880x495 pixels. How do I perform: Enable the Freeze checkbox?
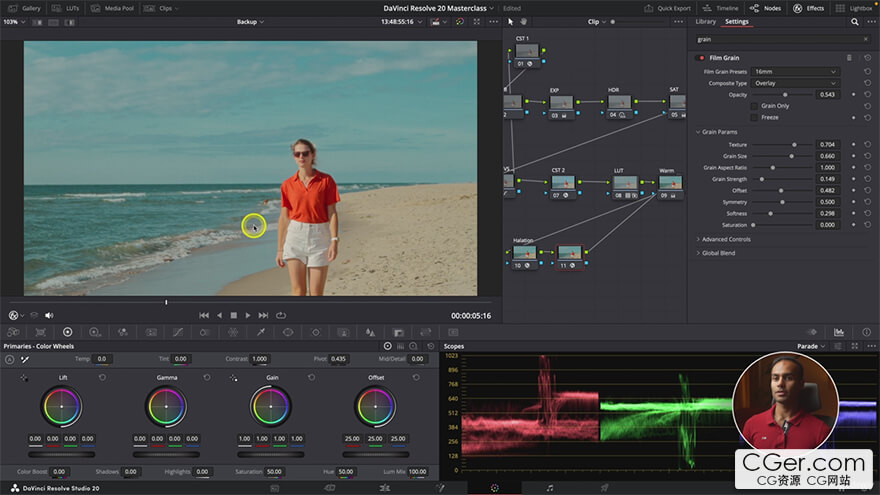point(754,117)
